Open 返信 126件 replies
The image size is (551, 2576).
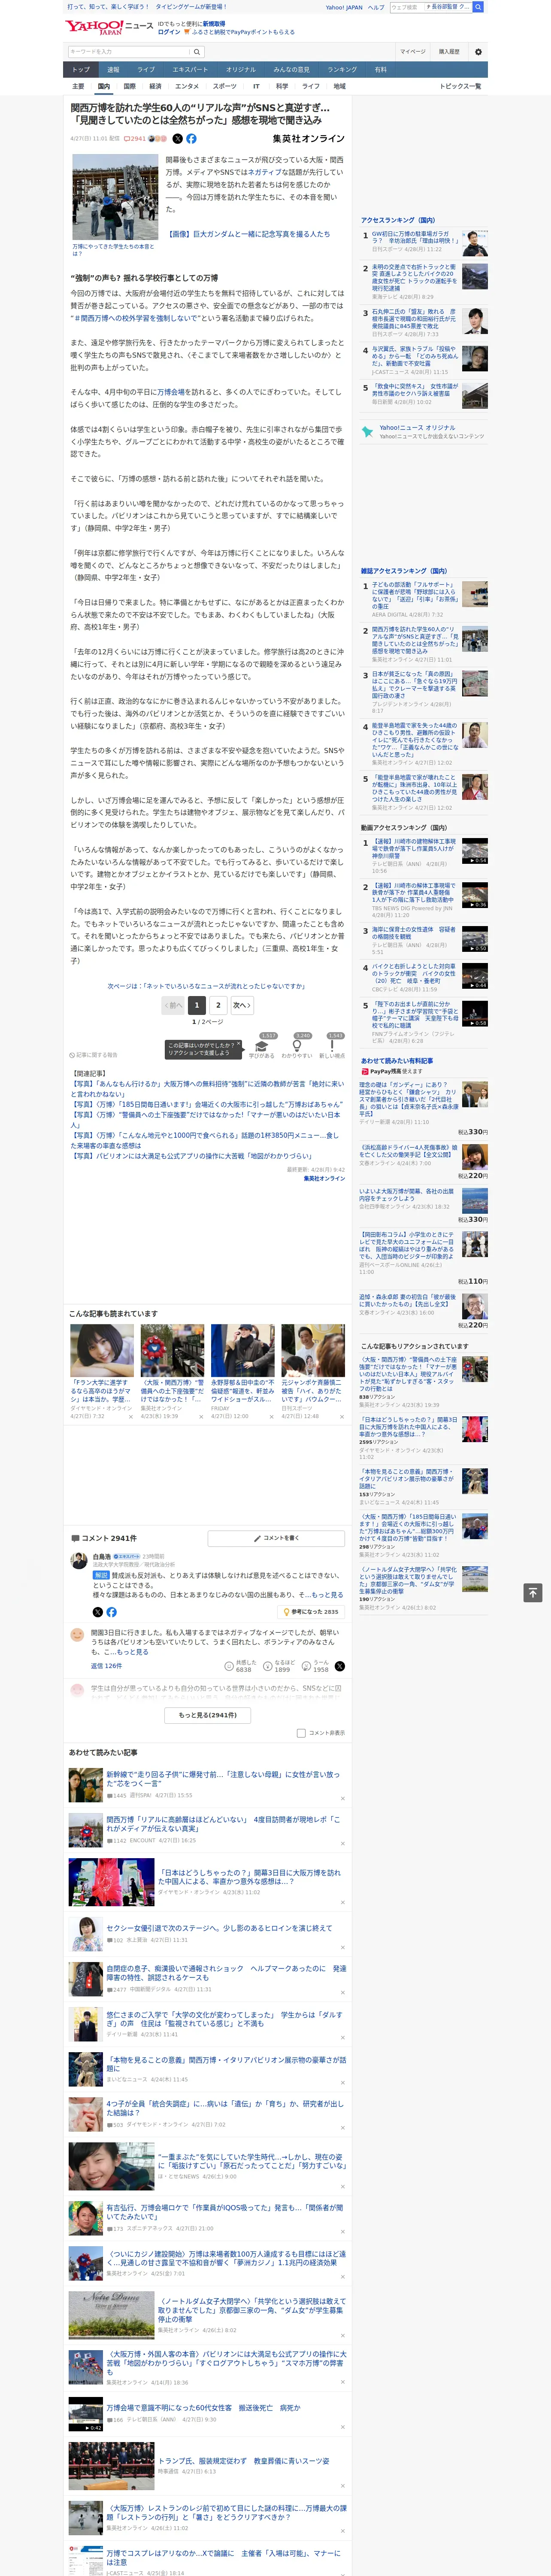point(106,1666)
